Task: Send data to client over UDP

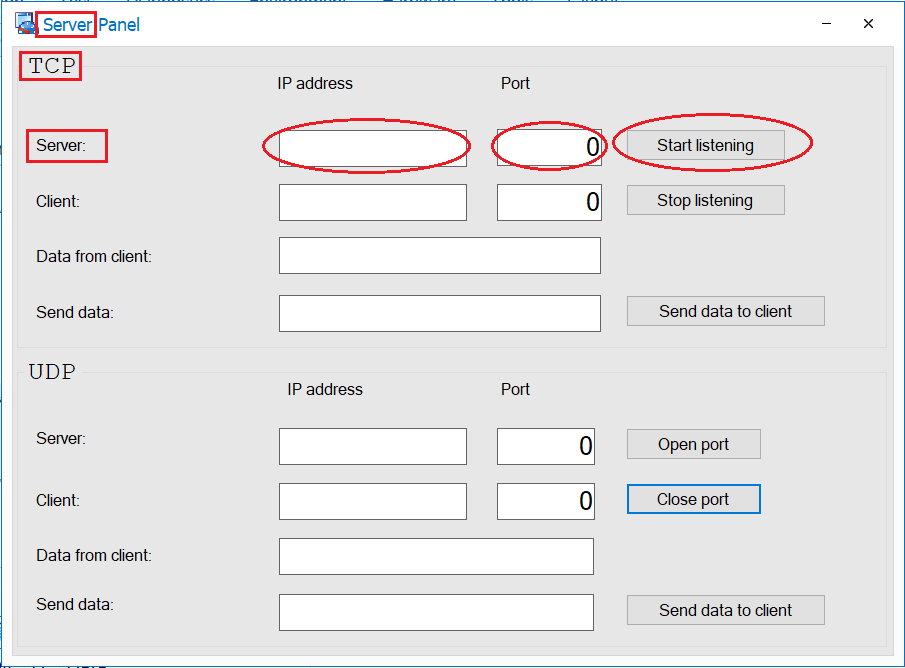Action: pos(725,610)
